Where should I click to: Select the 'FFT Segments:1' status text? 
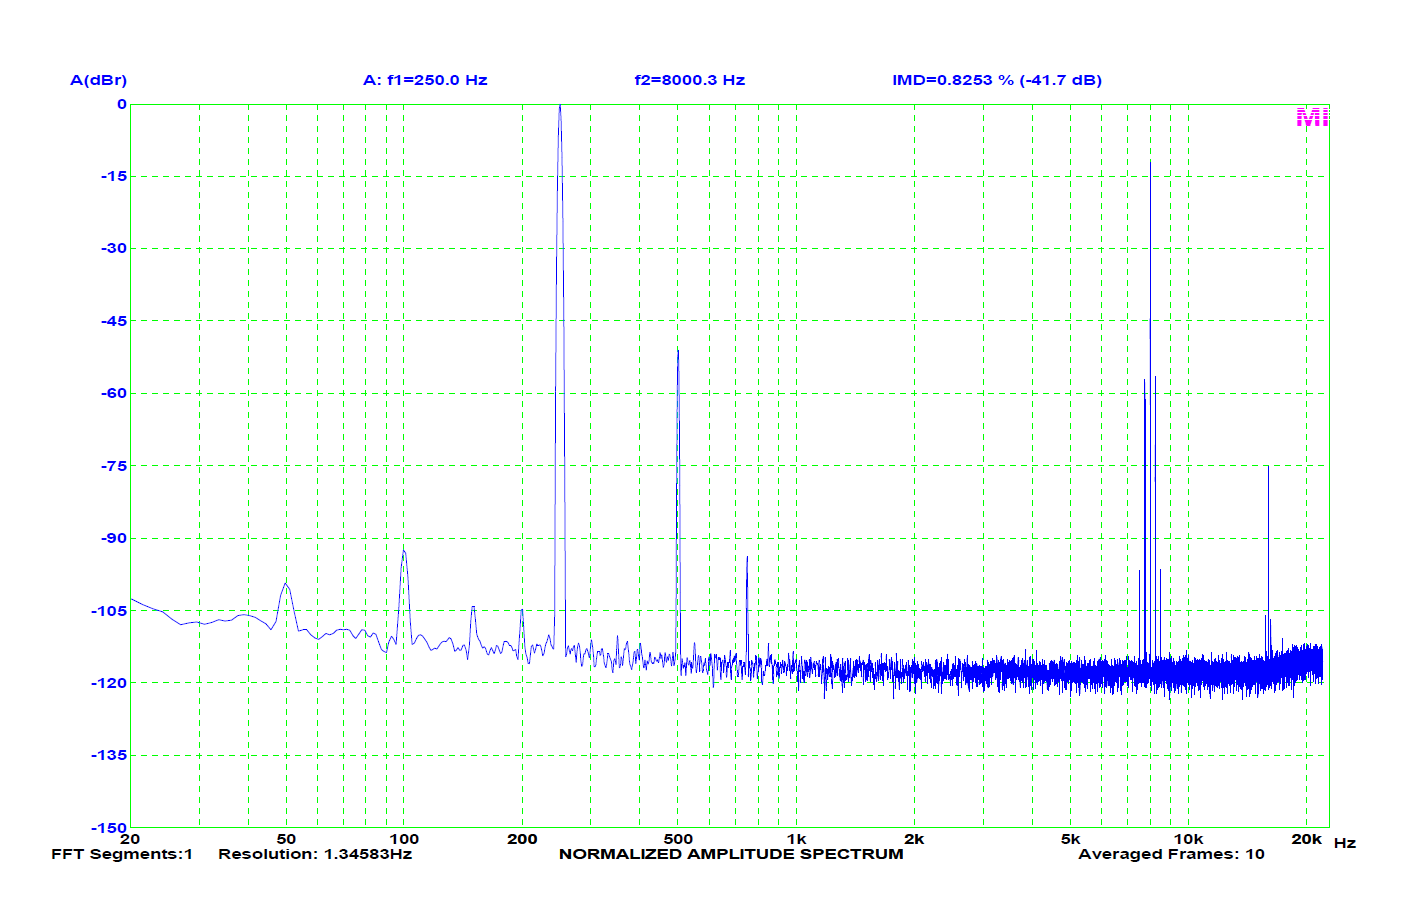[122, 854]
